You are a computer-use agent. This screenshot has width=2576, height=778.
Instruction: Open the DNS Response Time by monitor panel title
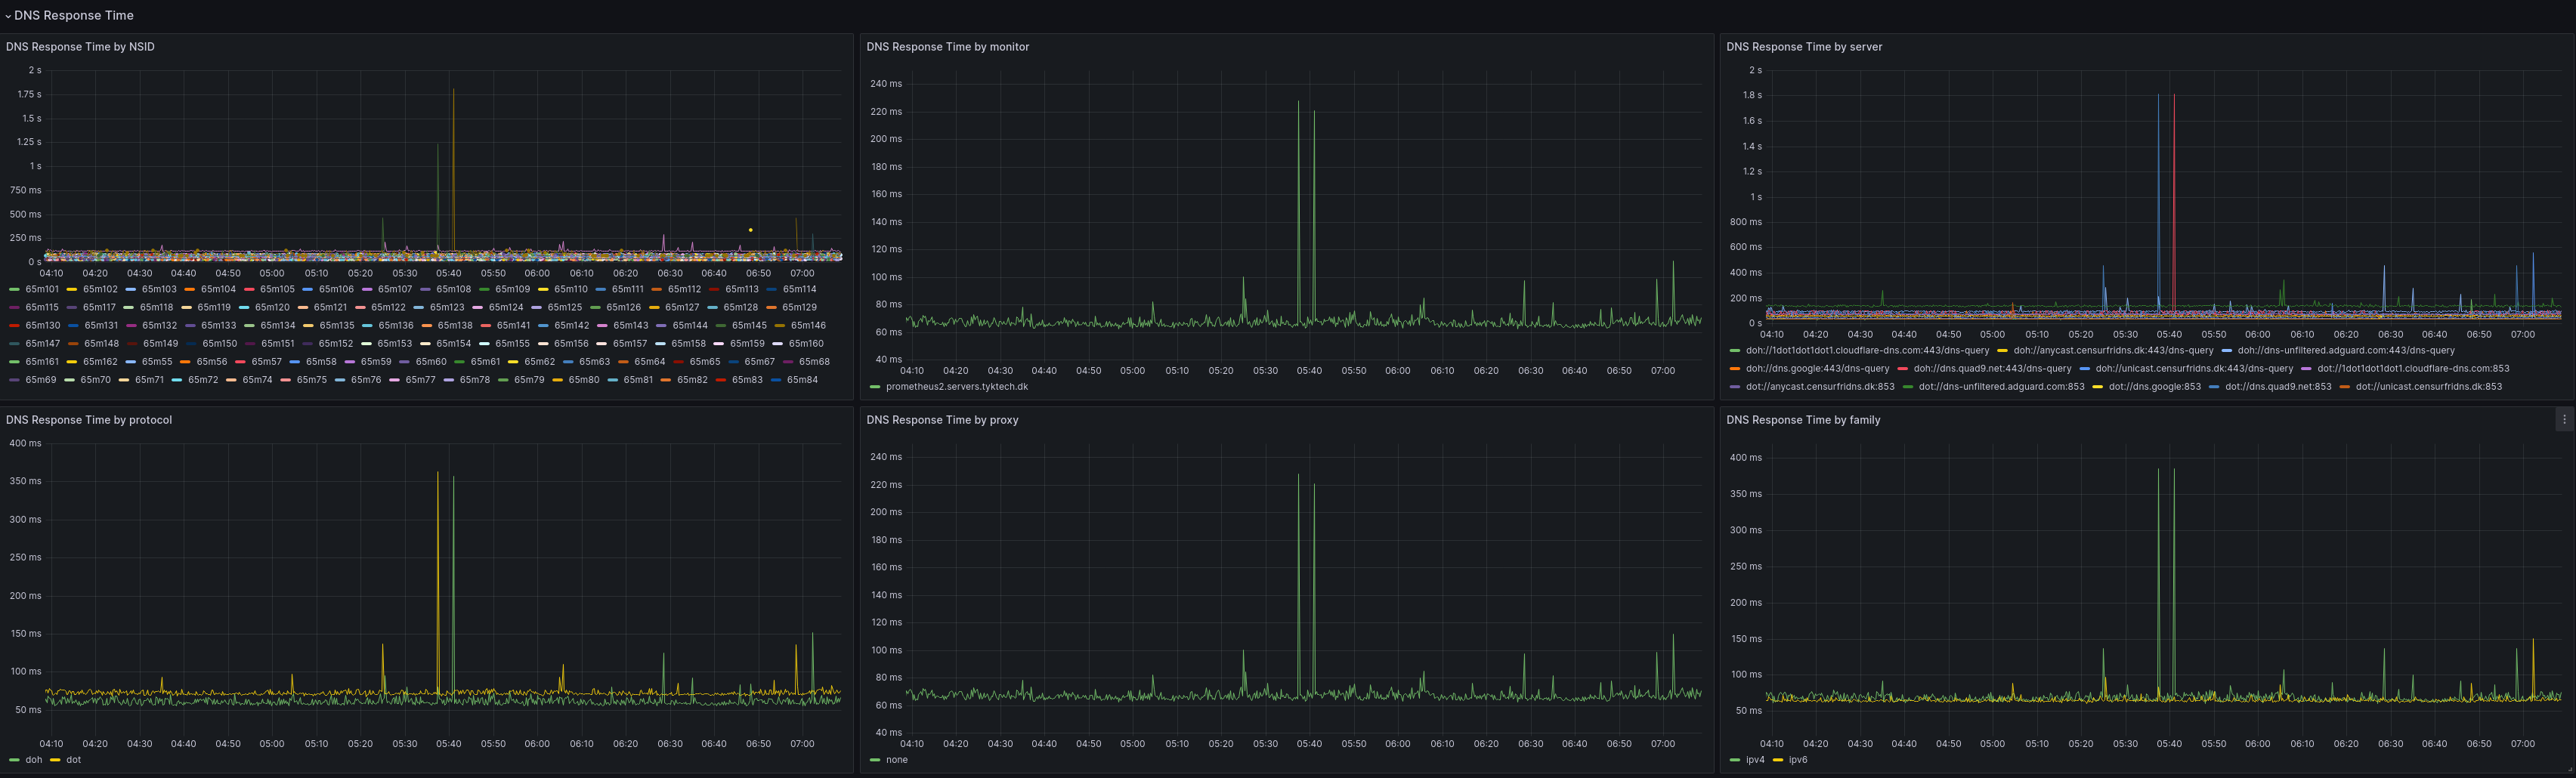947,47
